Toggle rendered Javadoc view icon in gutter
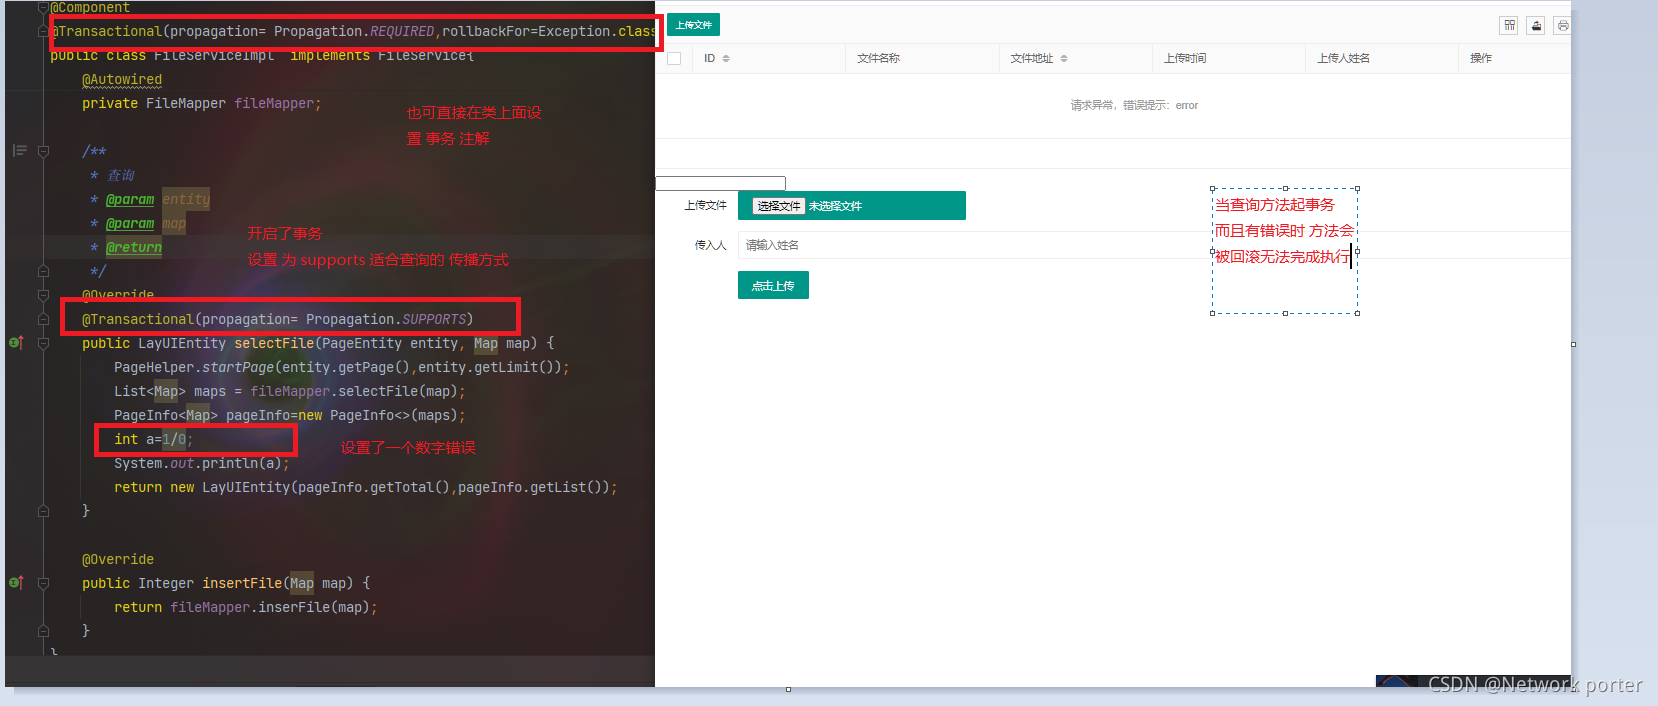This screenshot has height=706, width=1658. click(19, 151)
